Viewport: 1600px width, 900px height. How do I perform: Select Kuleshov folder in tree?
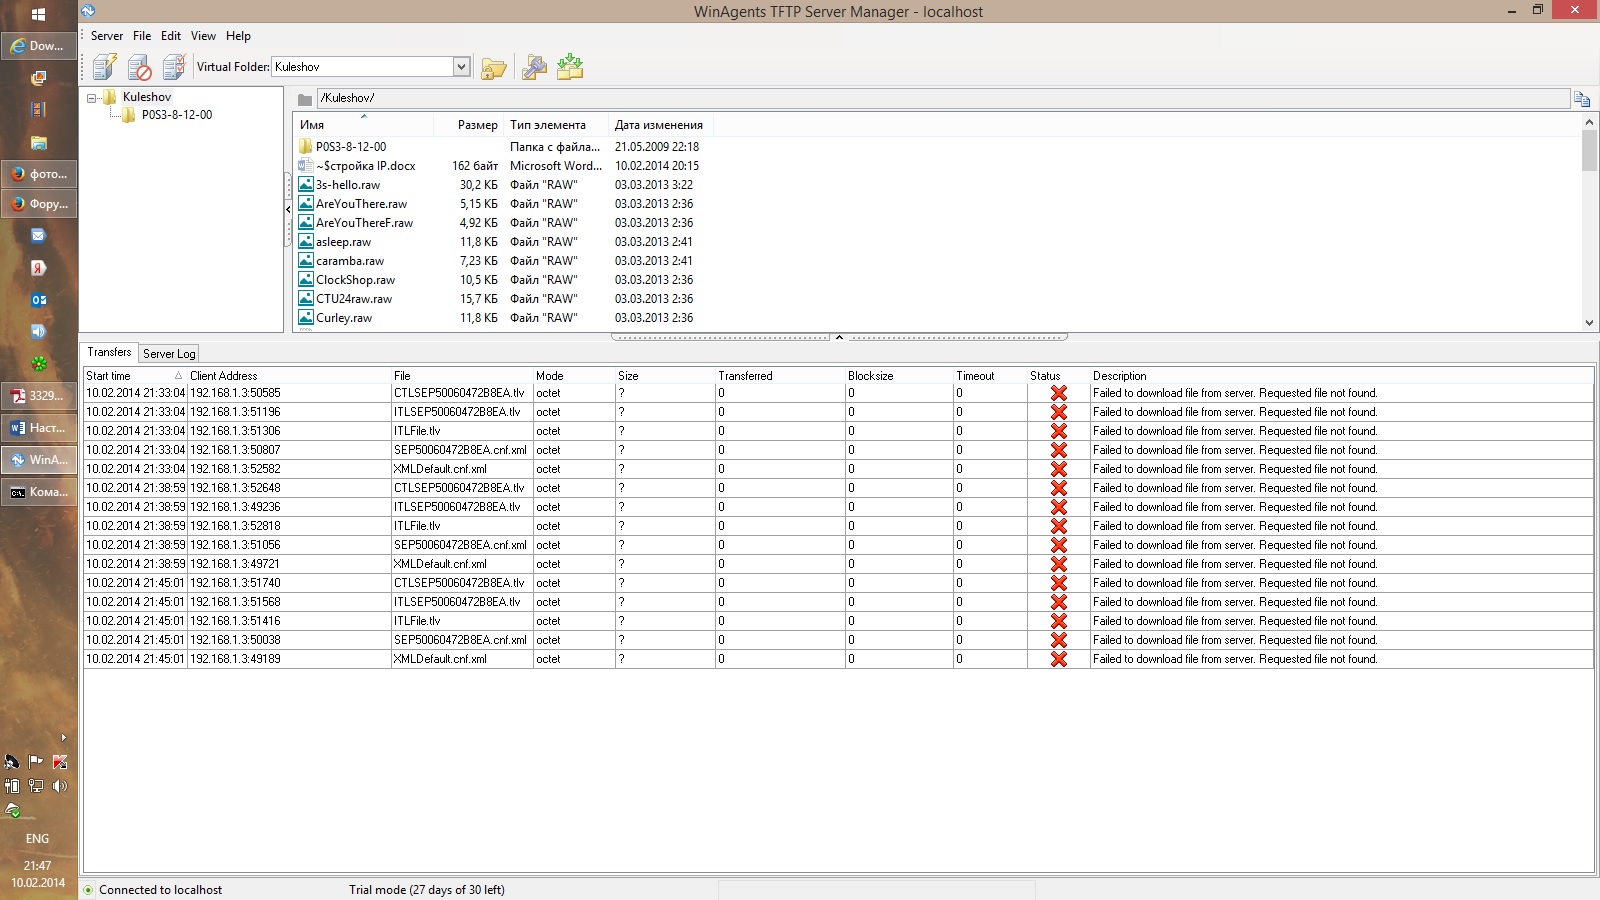pyautogui.click(x=147, y=97)
